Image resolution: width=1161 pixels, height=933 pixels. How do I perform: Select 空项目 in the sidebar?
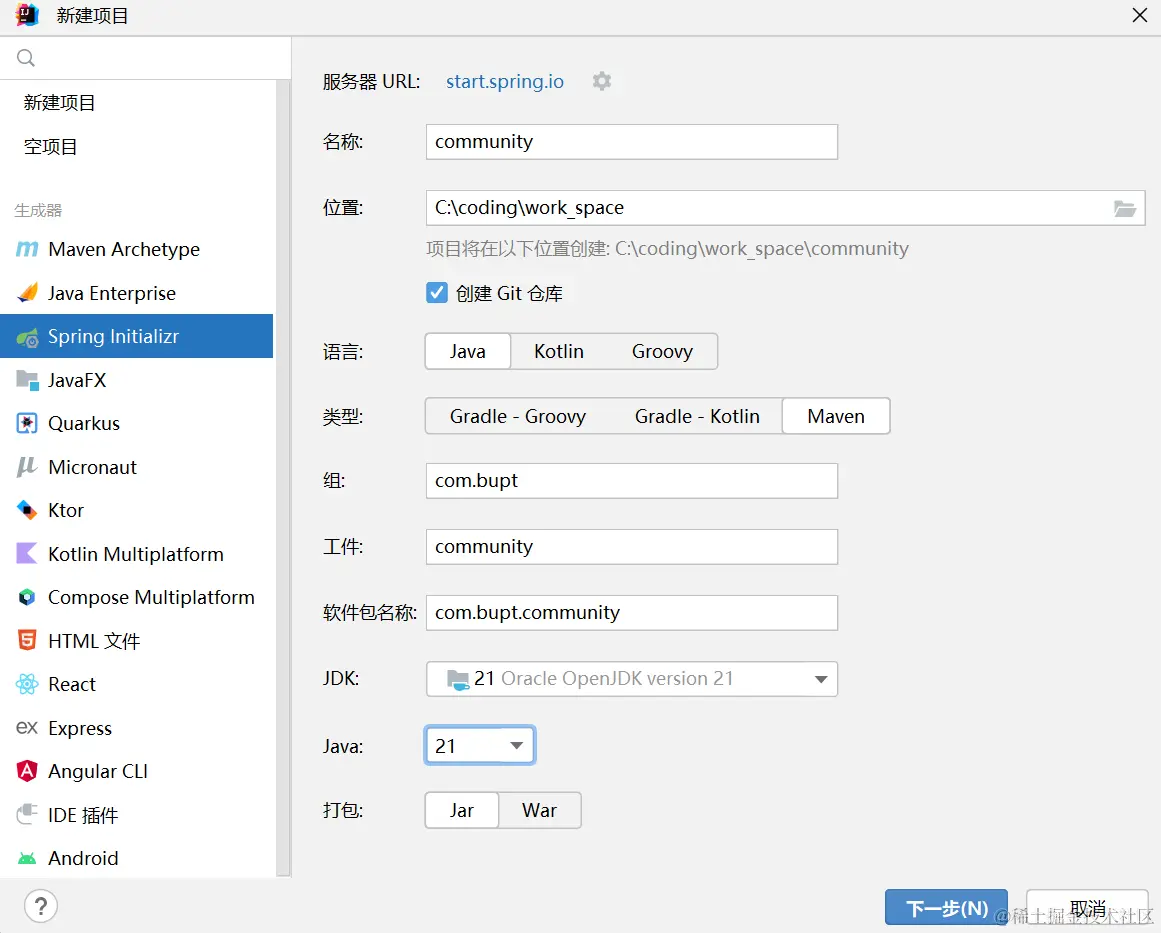click(x=51, y=147)
